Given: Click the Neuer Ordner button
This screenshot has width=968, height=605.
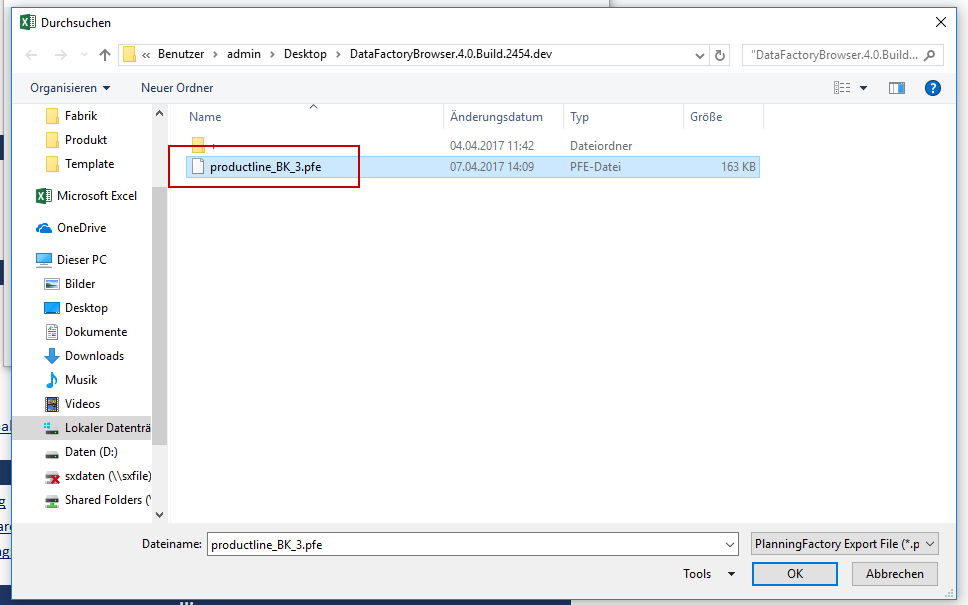Looking at the screenshot, I should [x=177, y=88].
